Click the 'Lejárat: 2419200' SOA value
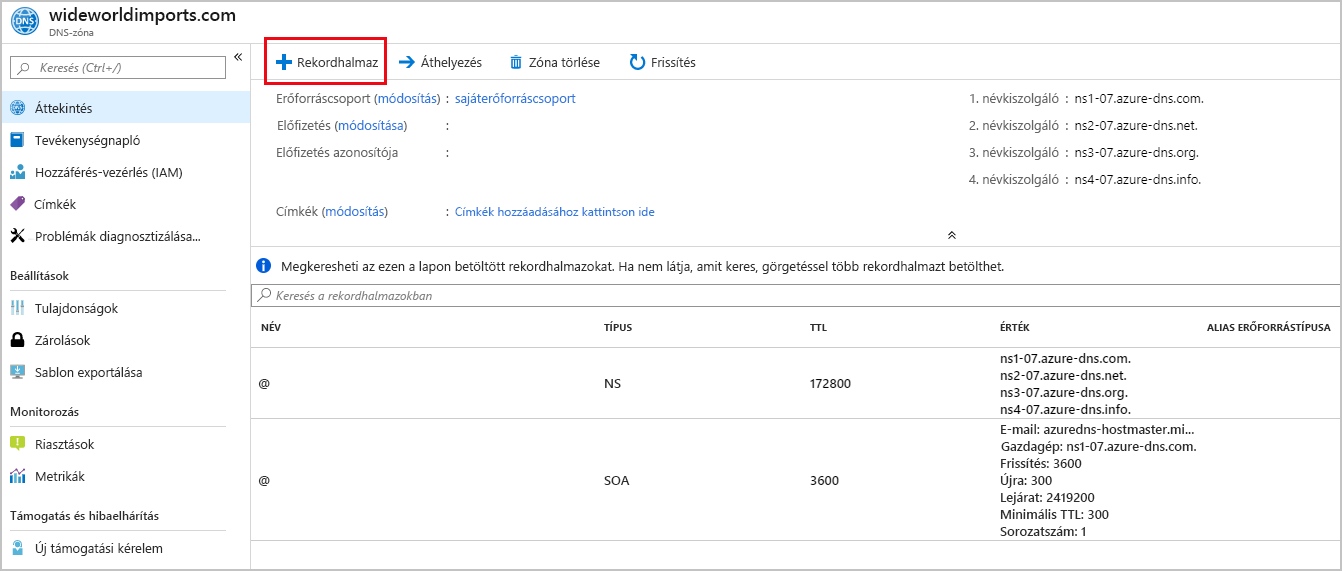Image resolution: width=1342 pixels, height=571 pixels. click(x=1047, y=497)
